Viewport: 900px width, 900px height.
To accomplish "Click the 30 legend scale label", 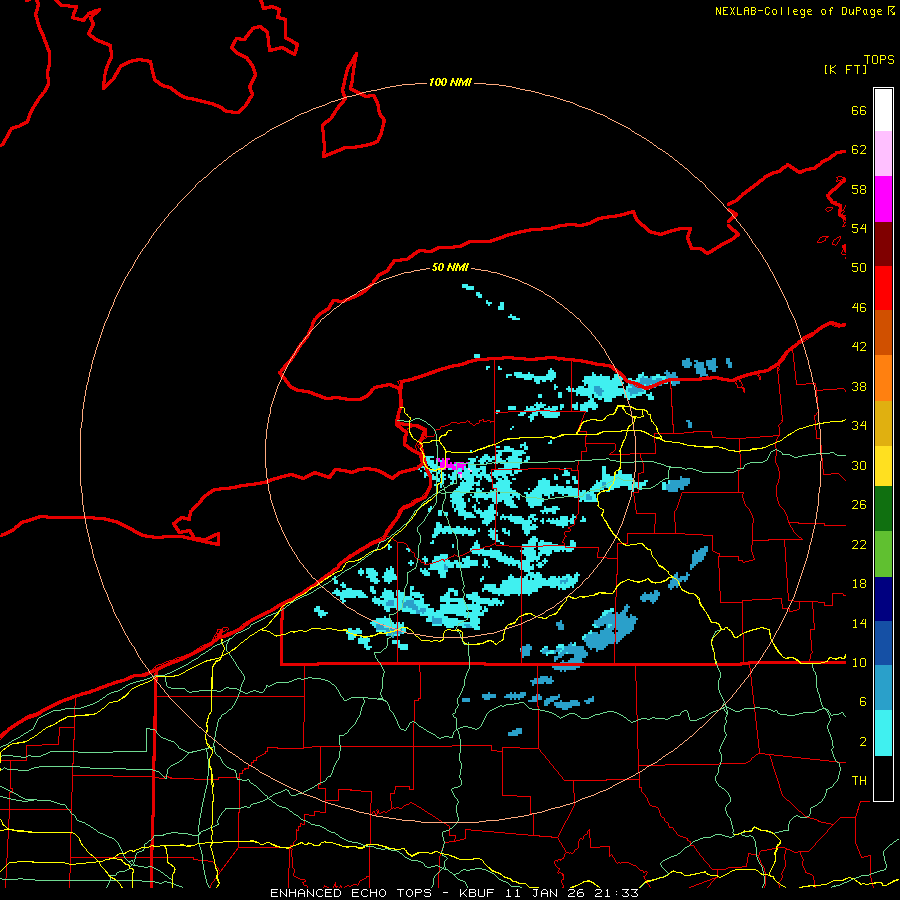I will pos(859,465).
